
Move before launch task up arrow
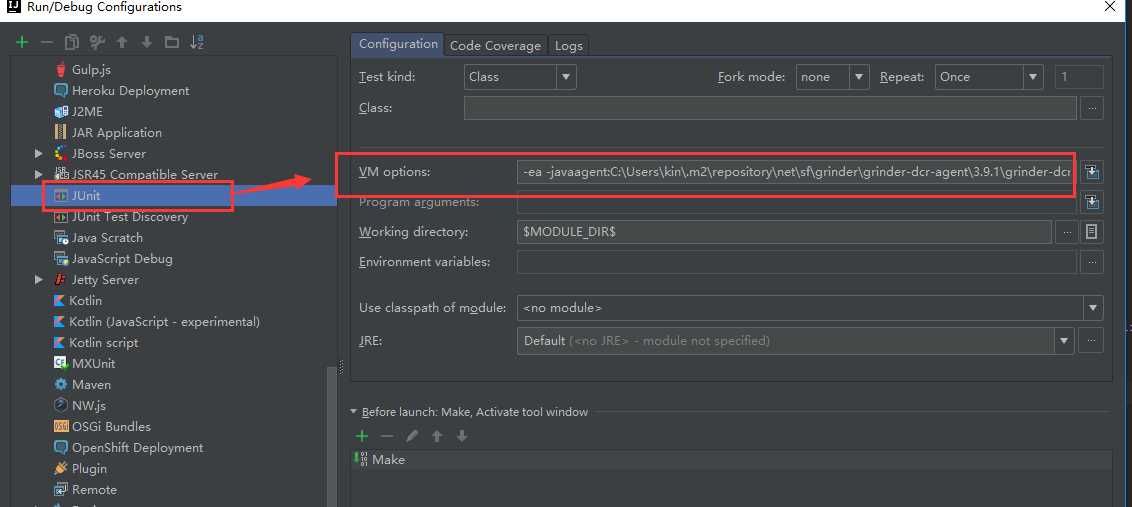click(x=437, y=436)
